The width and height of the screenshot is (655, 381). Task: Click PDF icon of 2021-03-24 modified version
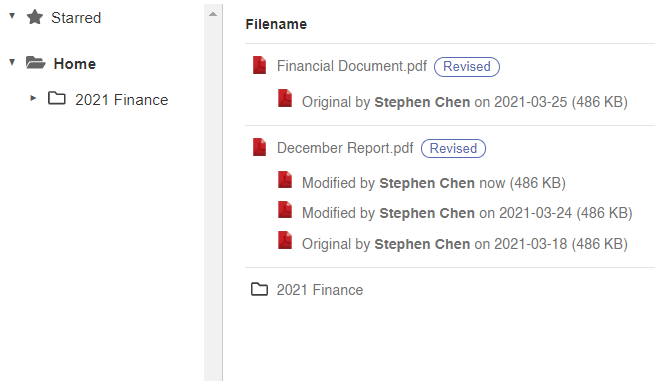(x=285, y=210)
